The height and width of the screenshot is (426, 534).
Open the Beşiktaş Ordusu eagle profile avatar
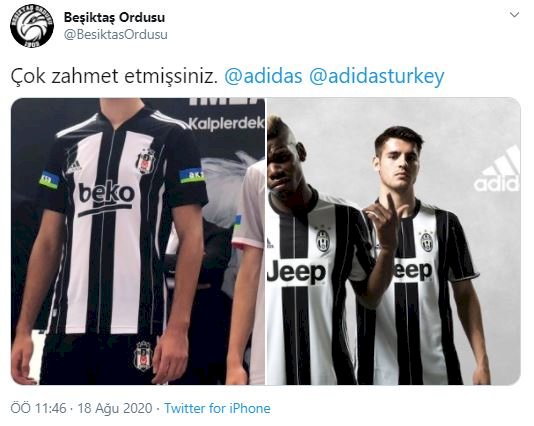click(32, 26)
